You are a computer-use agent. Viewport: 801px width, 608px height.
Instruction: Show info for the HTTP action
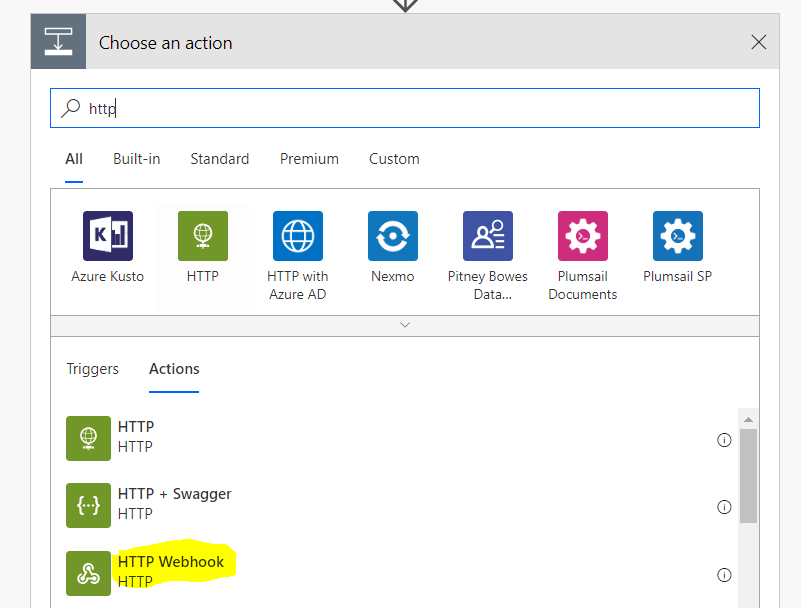[x=724, y=440]
